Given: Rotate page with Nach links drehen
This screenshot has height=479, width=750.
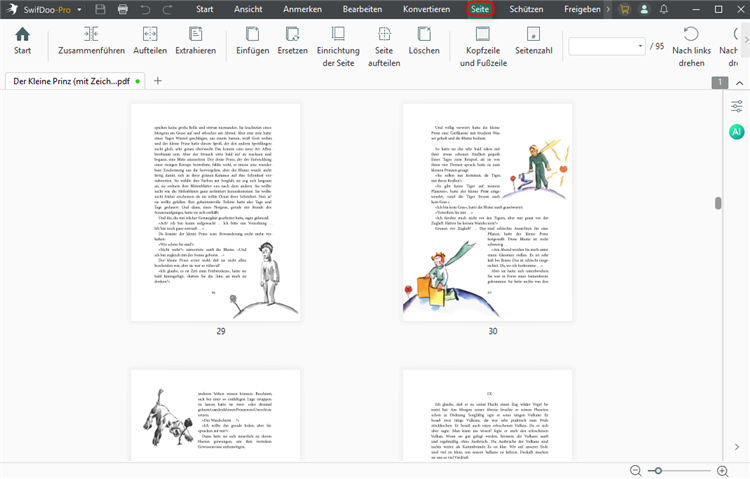Looking at the screenshot, I should coord(690,37).
